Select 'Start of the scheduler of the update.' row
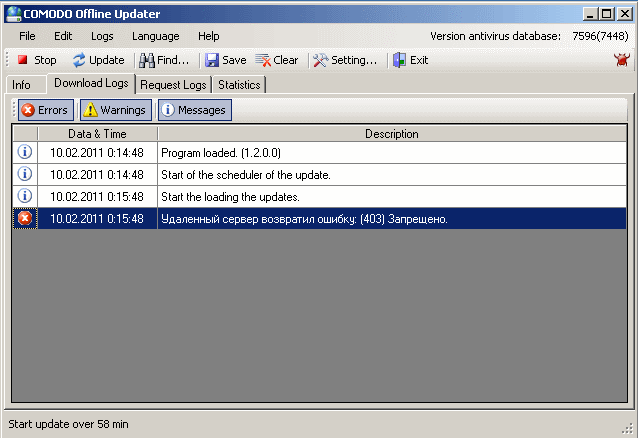Viewport: 638px width, 438px height. (319, 175)
